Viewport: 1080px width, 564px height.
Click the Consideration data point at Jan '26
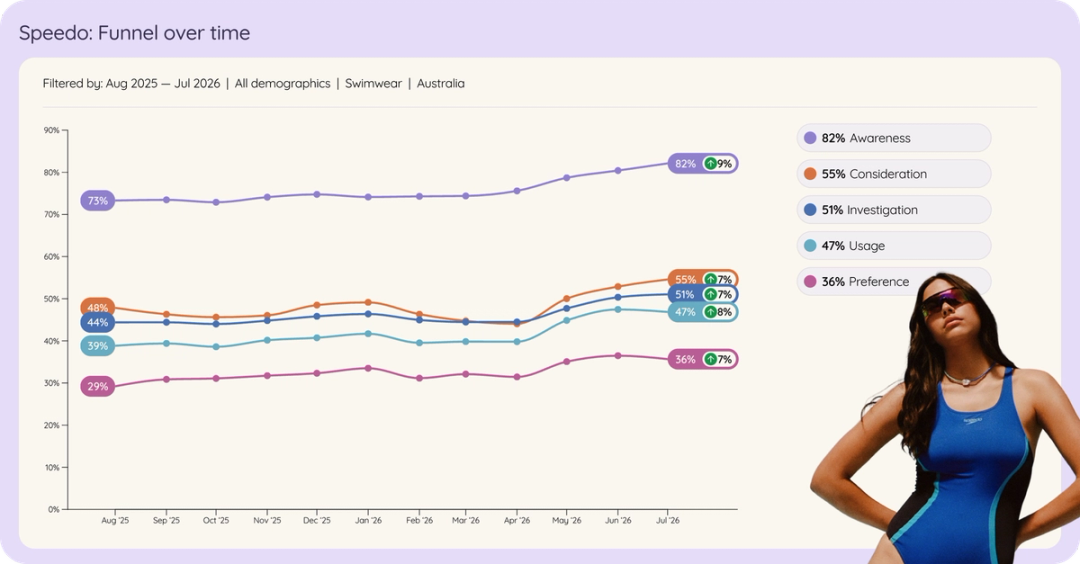368,302
